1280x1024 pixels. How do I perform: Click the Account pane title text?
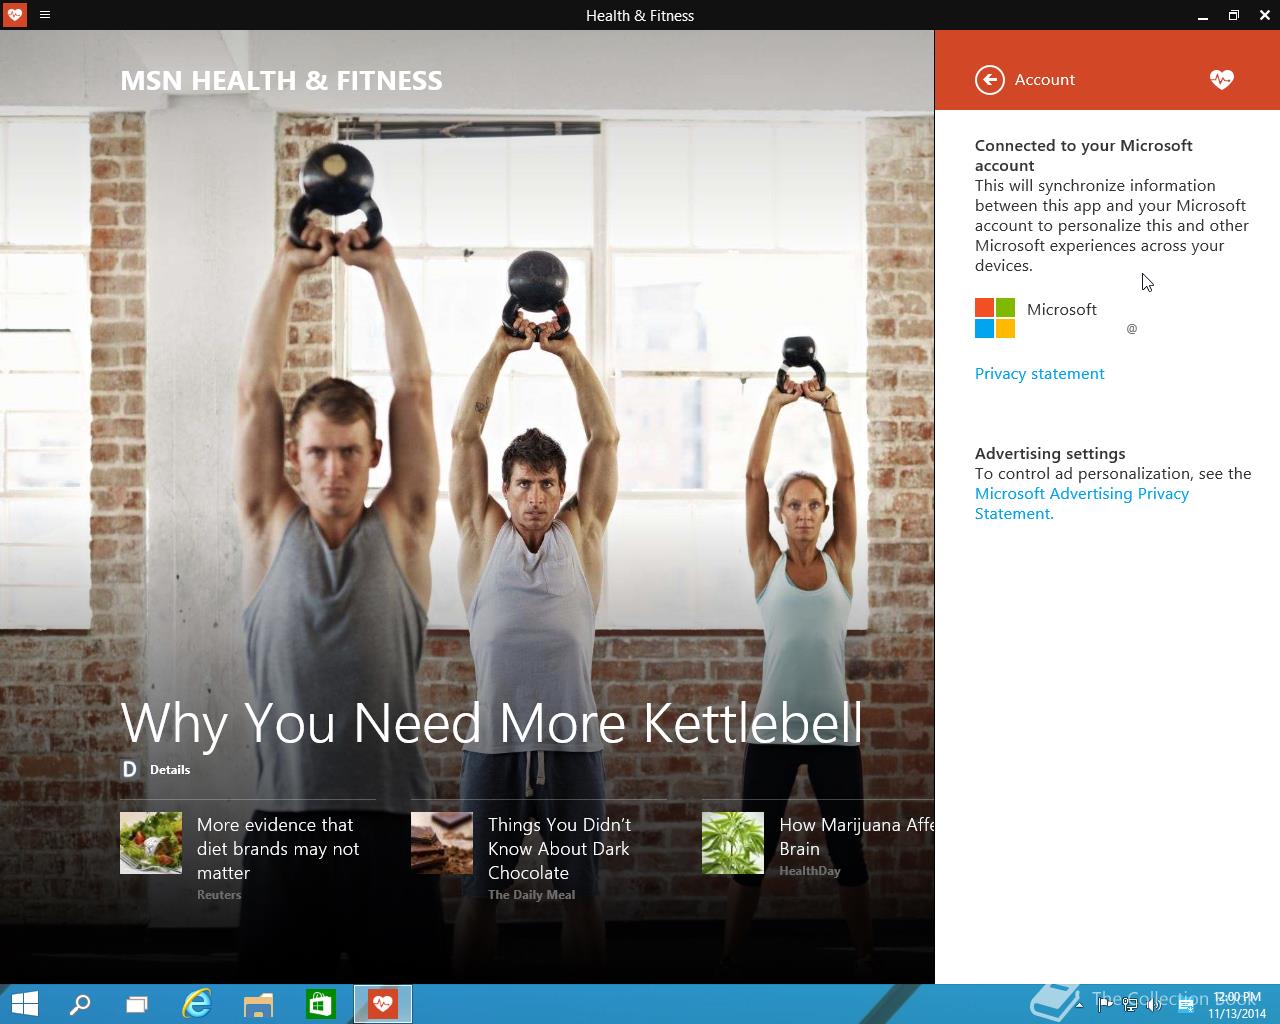tap(1045, 80)
